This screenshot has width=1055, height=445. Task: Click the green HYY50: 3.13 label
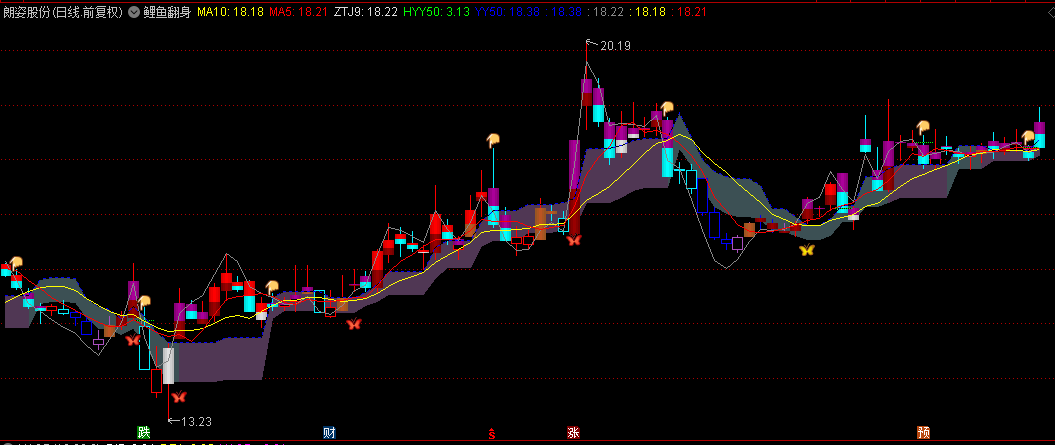[437, 12]
